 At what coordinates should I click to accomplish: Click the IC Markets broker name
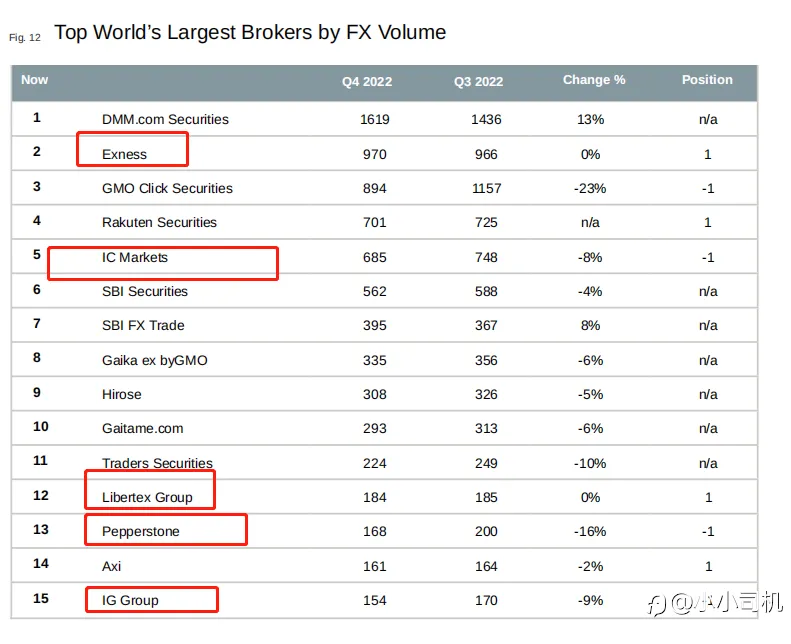click(x=135, y=257)
